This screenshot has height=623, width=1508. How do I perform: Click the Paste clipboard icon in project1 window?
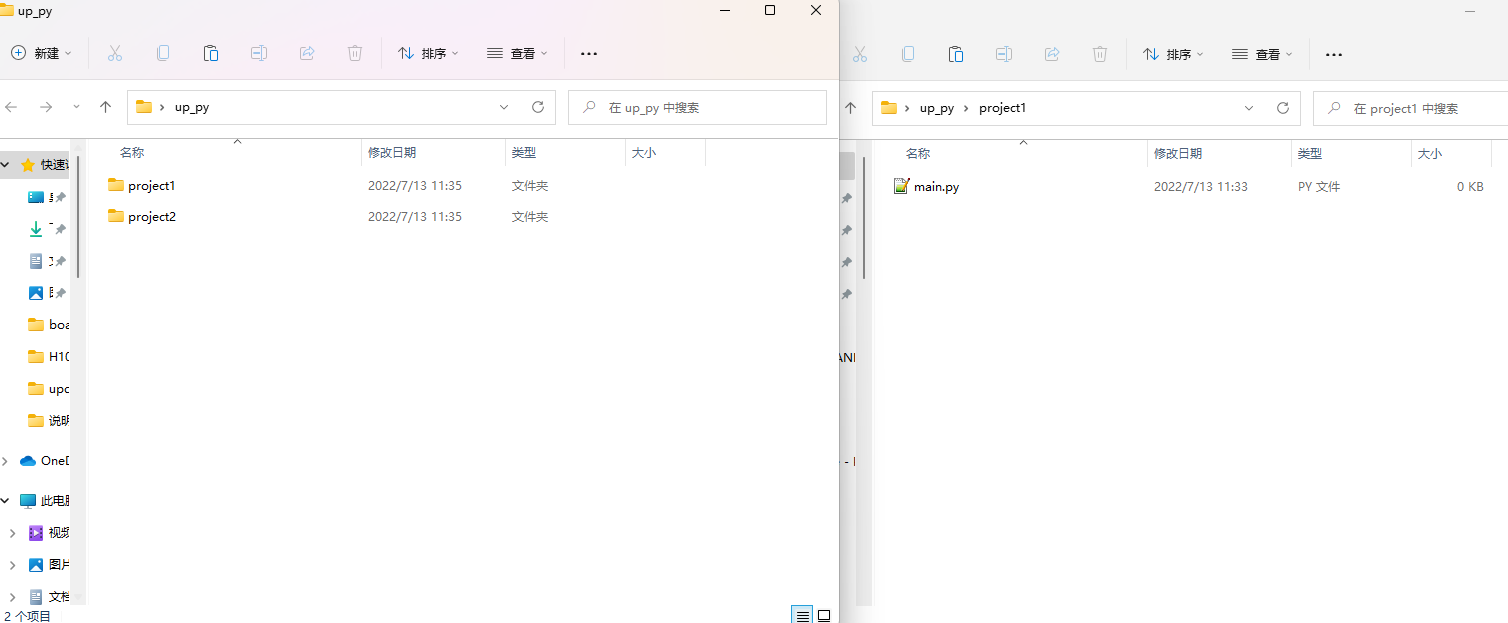pos(956,54)
